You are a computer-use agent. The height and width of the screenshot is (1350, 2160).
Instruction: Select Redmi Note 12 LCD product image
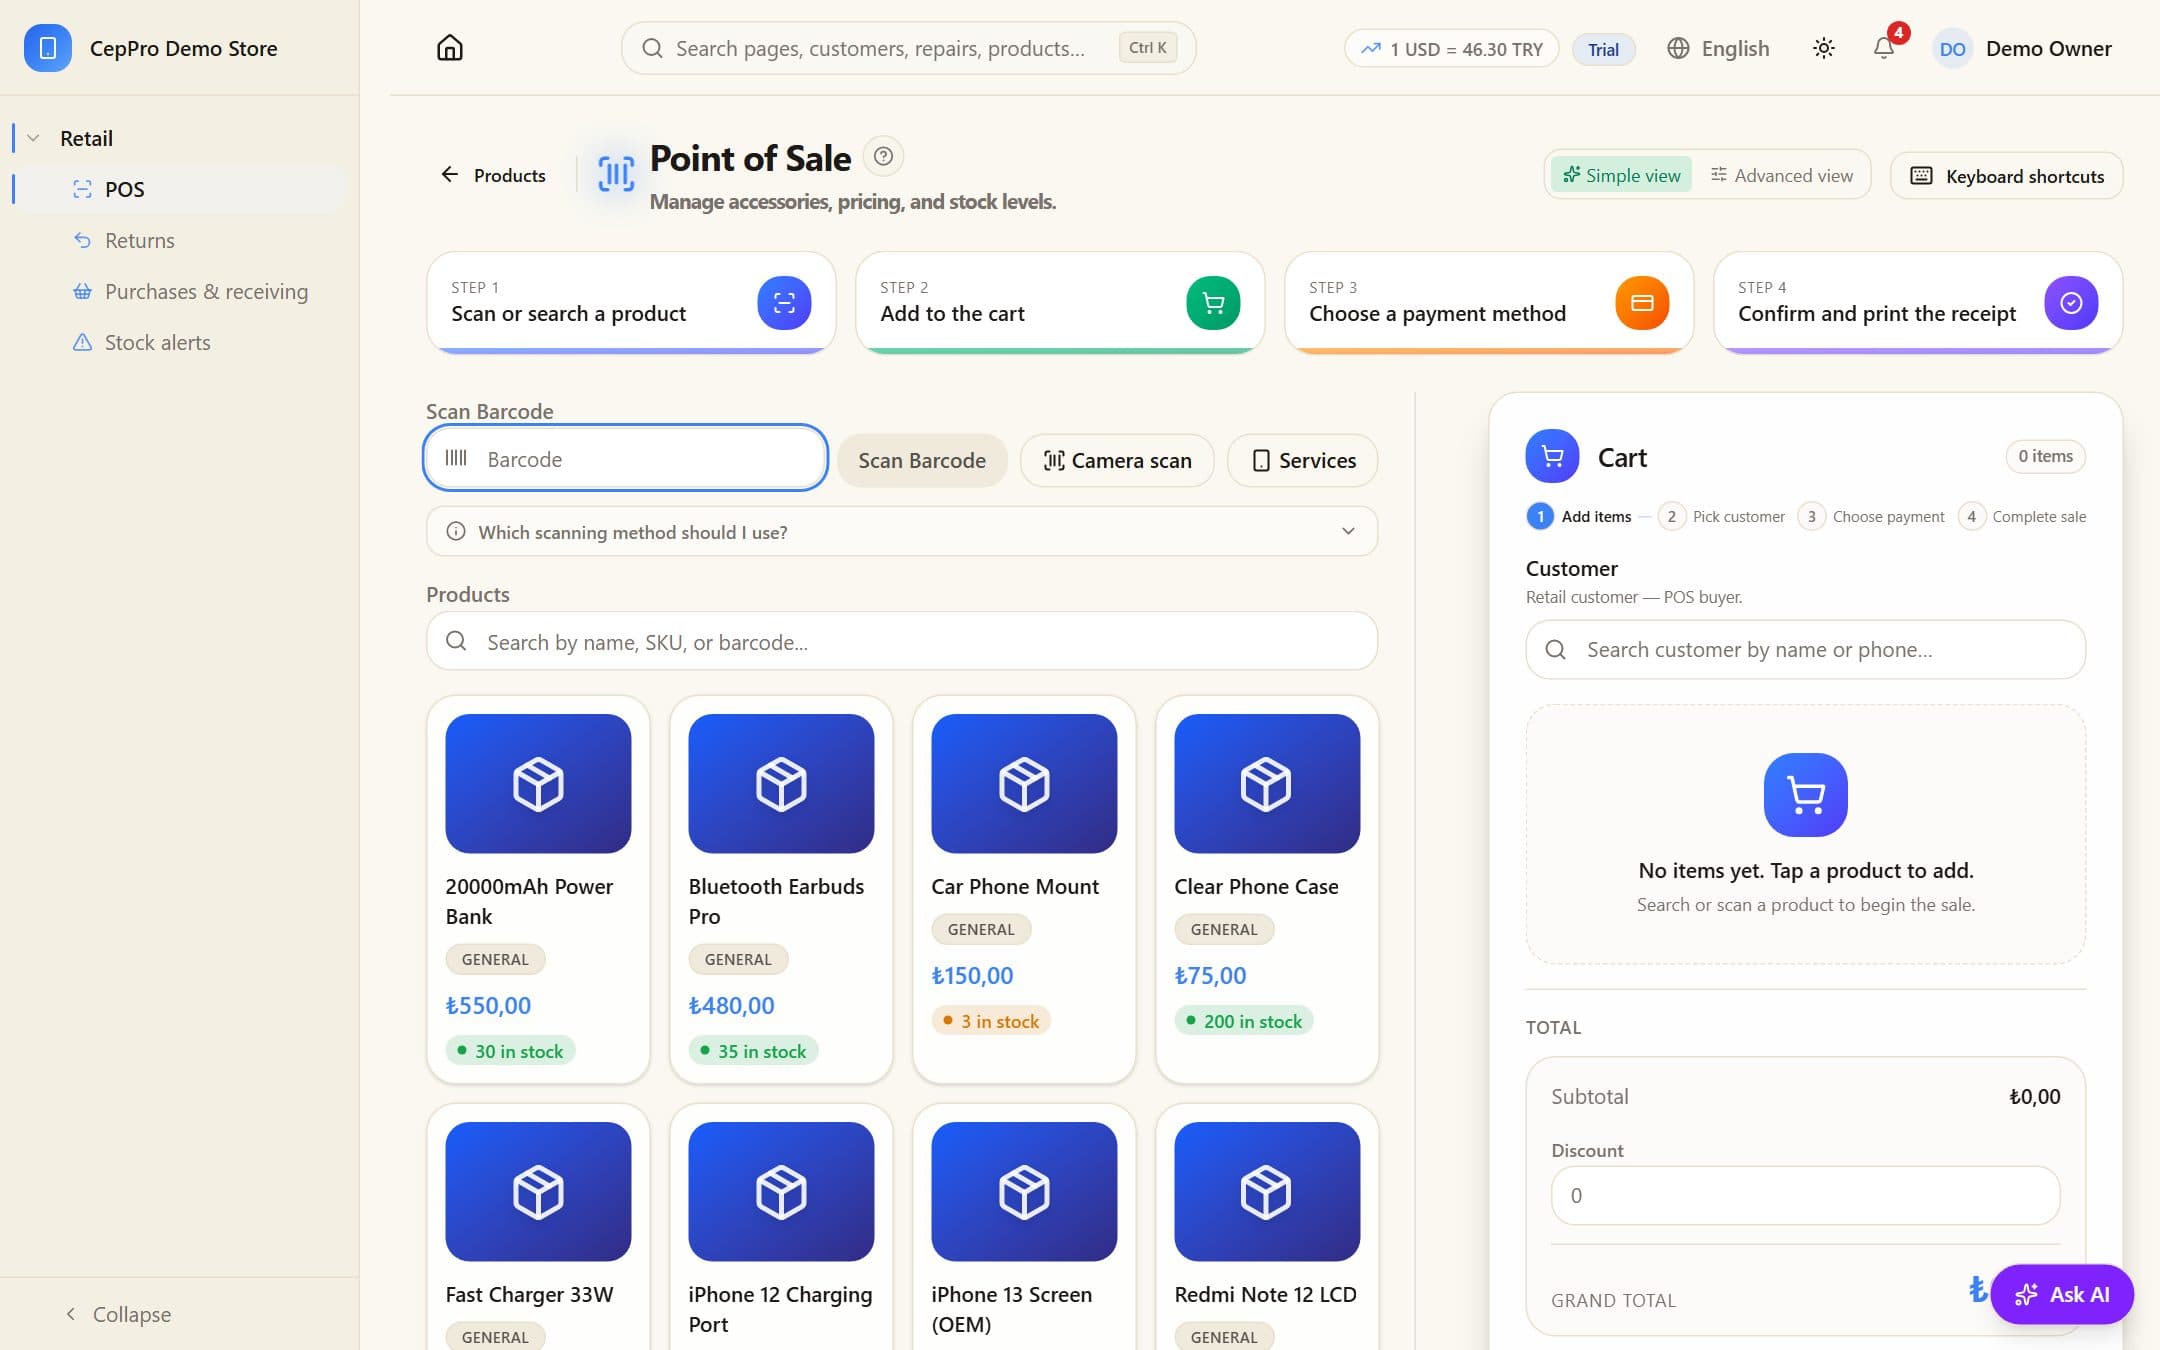click(1267, 1191)
